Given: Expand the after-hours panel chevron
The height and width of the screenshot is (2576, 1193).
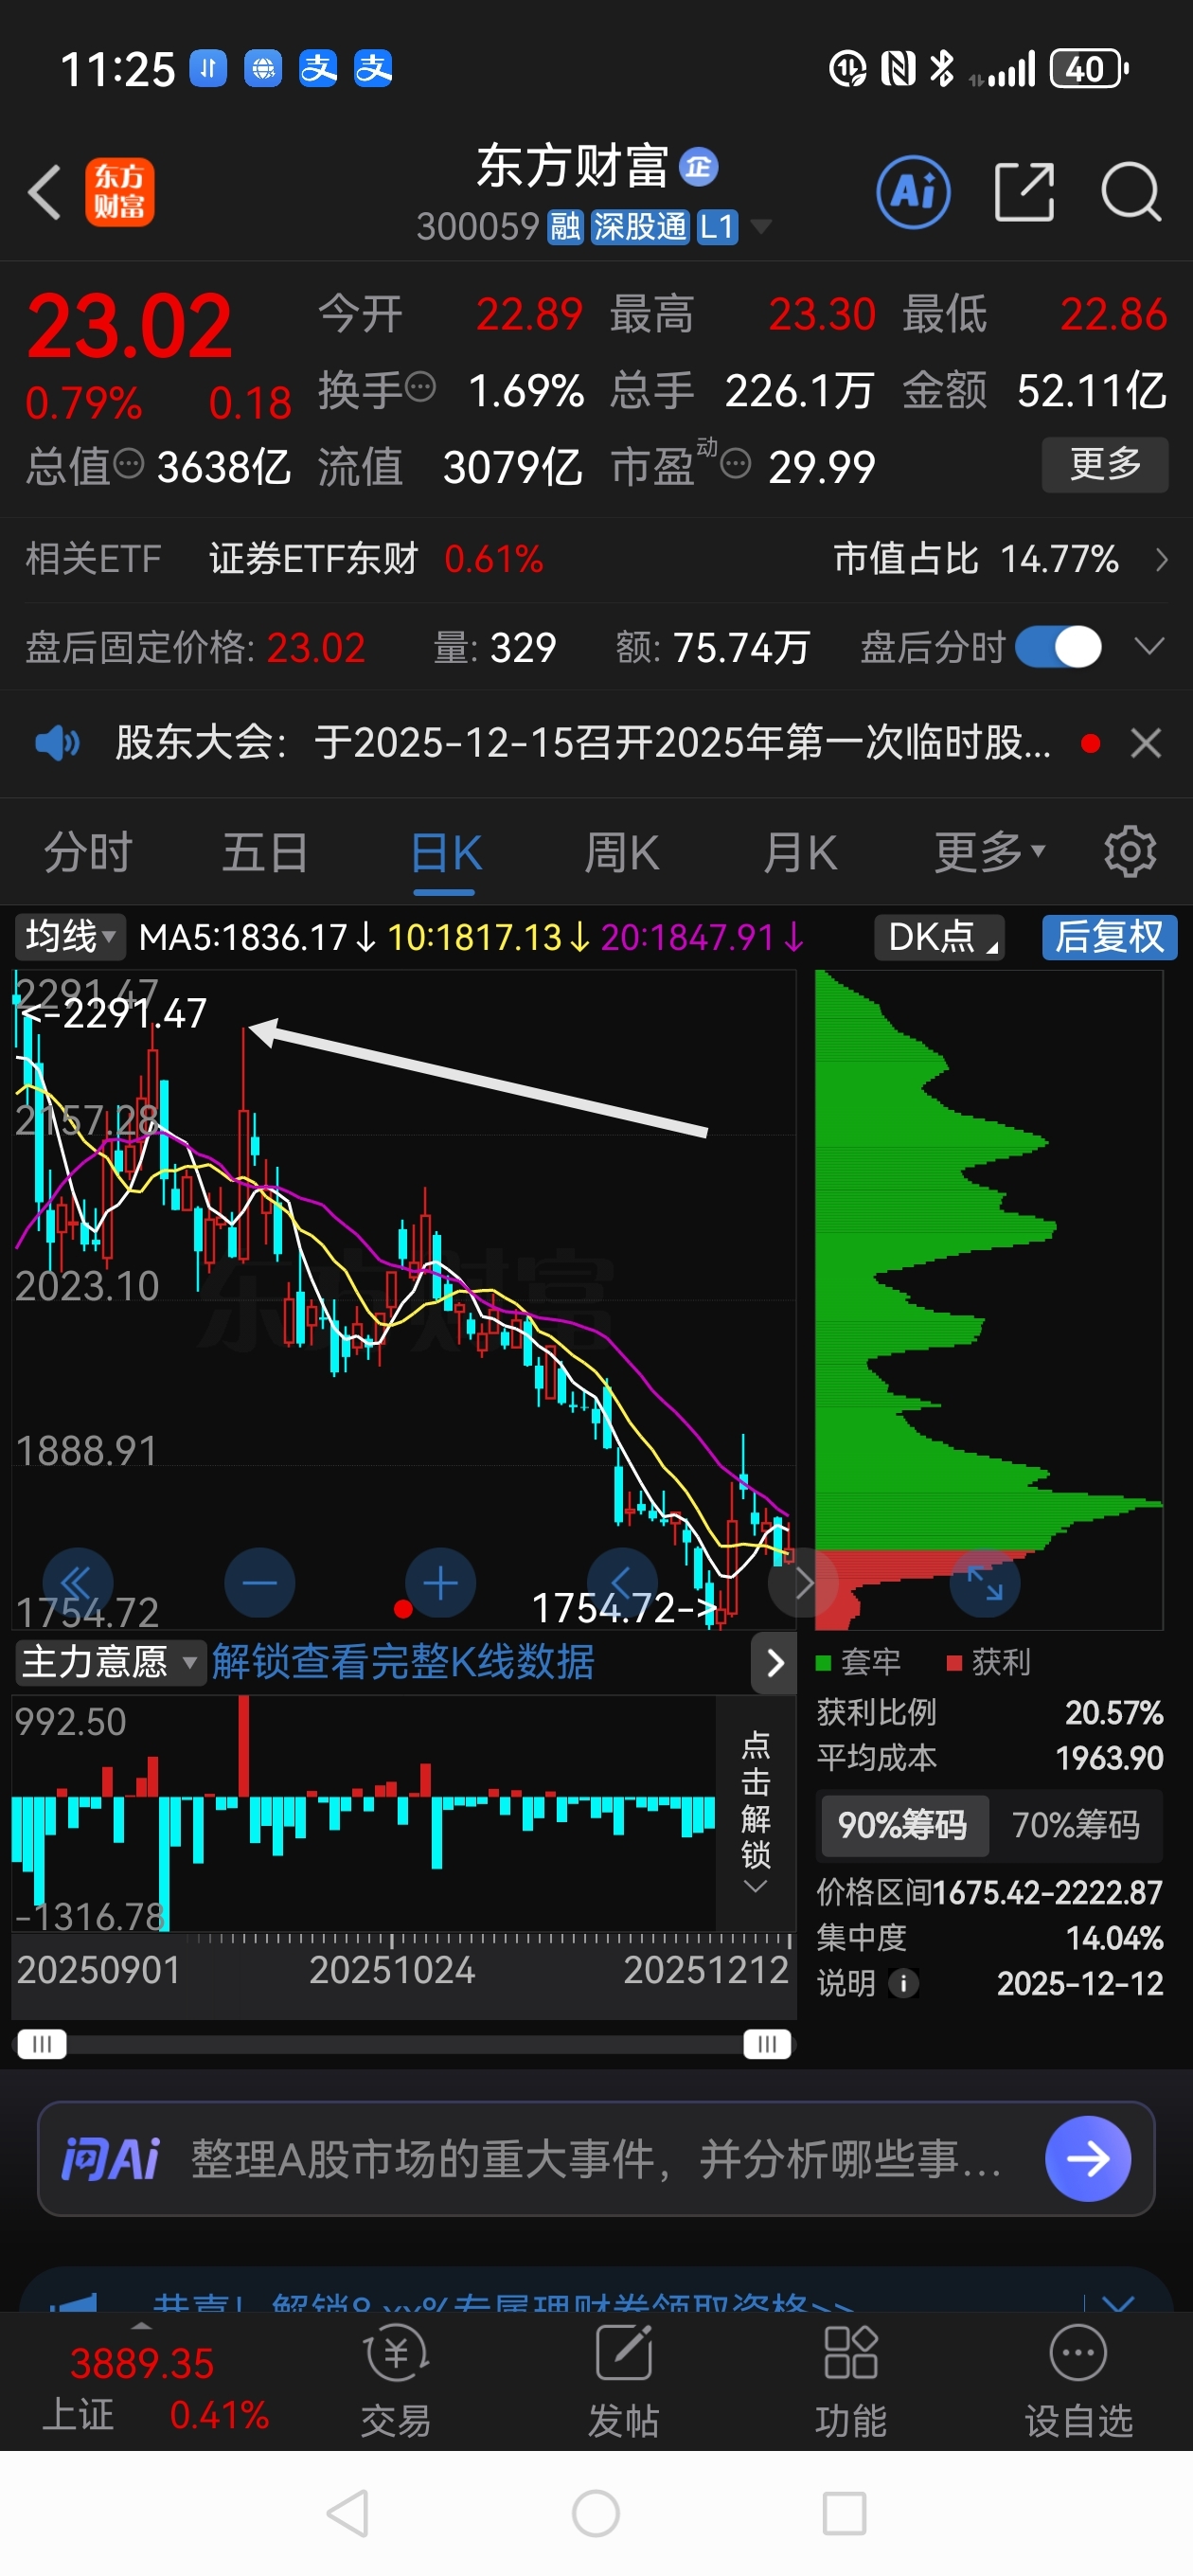Looking at the screenshot, I should (1150, 647).
